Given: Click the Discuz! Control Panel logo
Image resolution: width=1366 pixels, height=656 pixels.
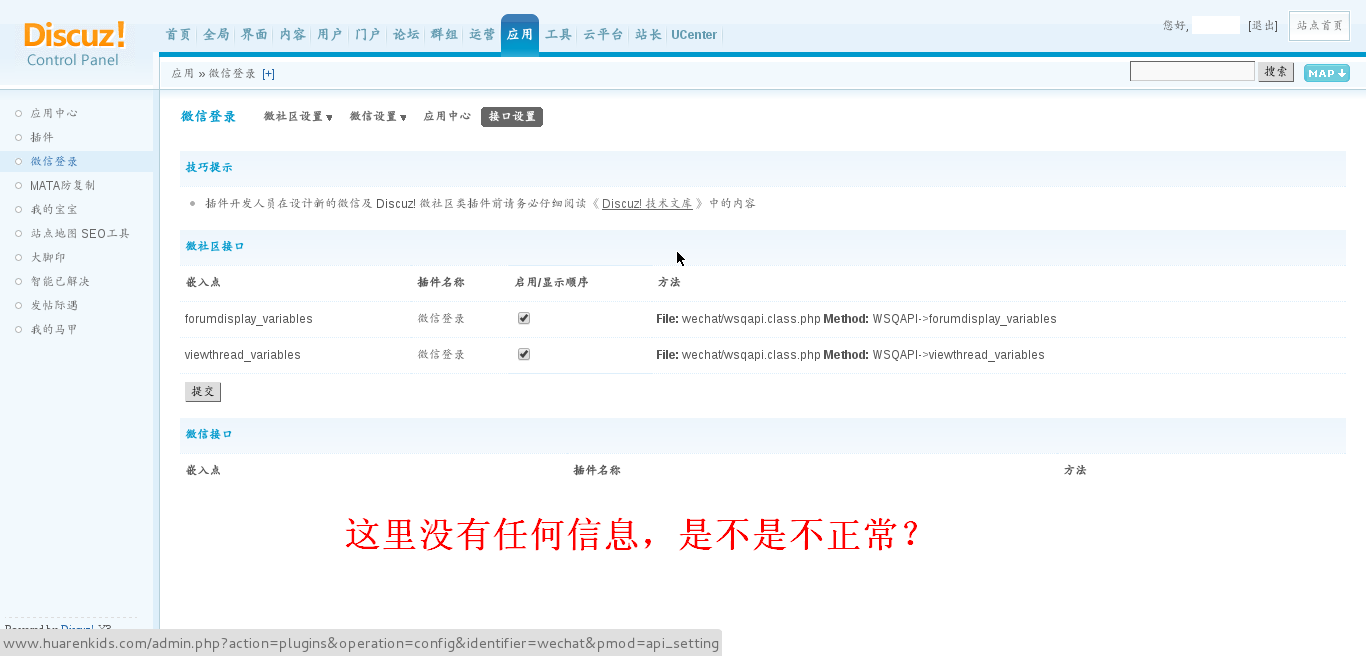Looking at the screenshot, I should click(75, 44).
